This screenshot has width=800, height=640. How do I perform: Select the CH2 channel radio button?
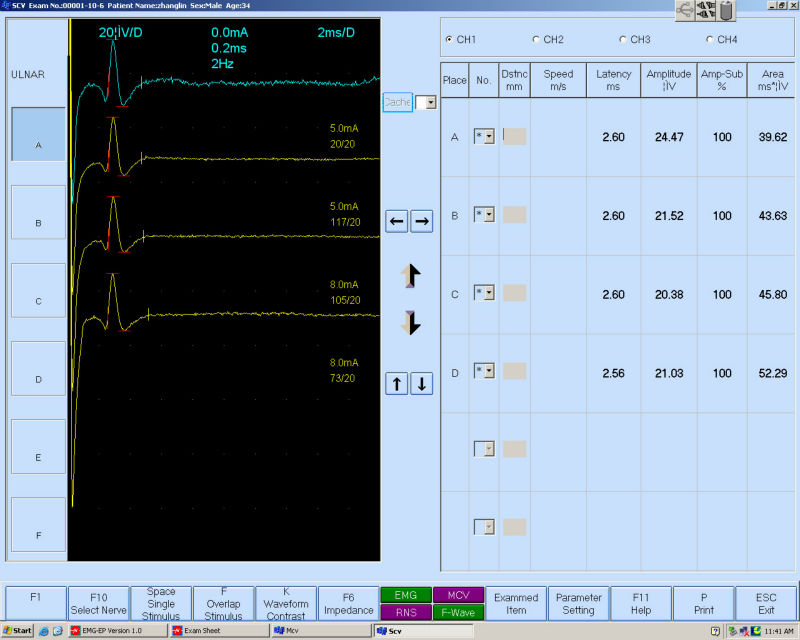tap(536, 39)
